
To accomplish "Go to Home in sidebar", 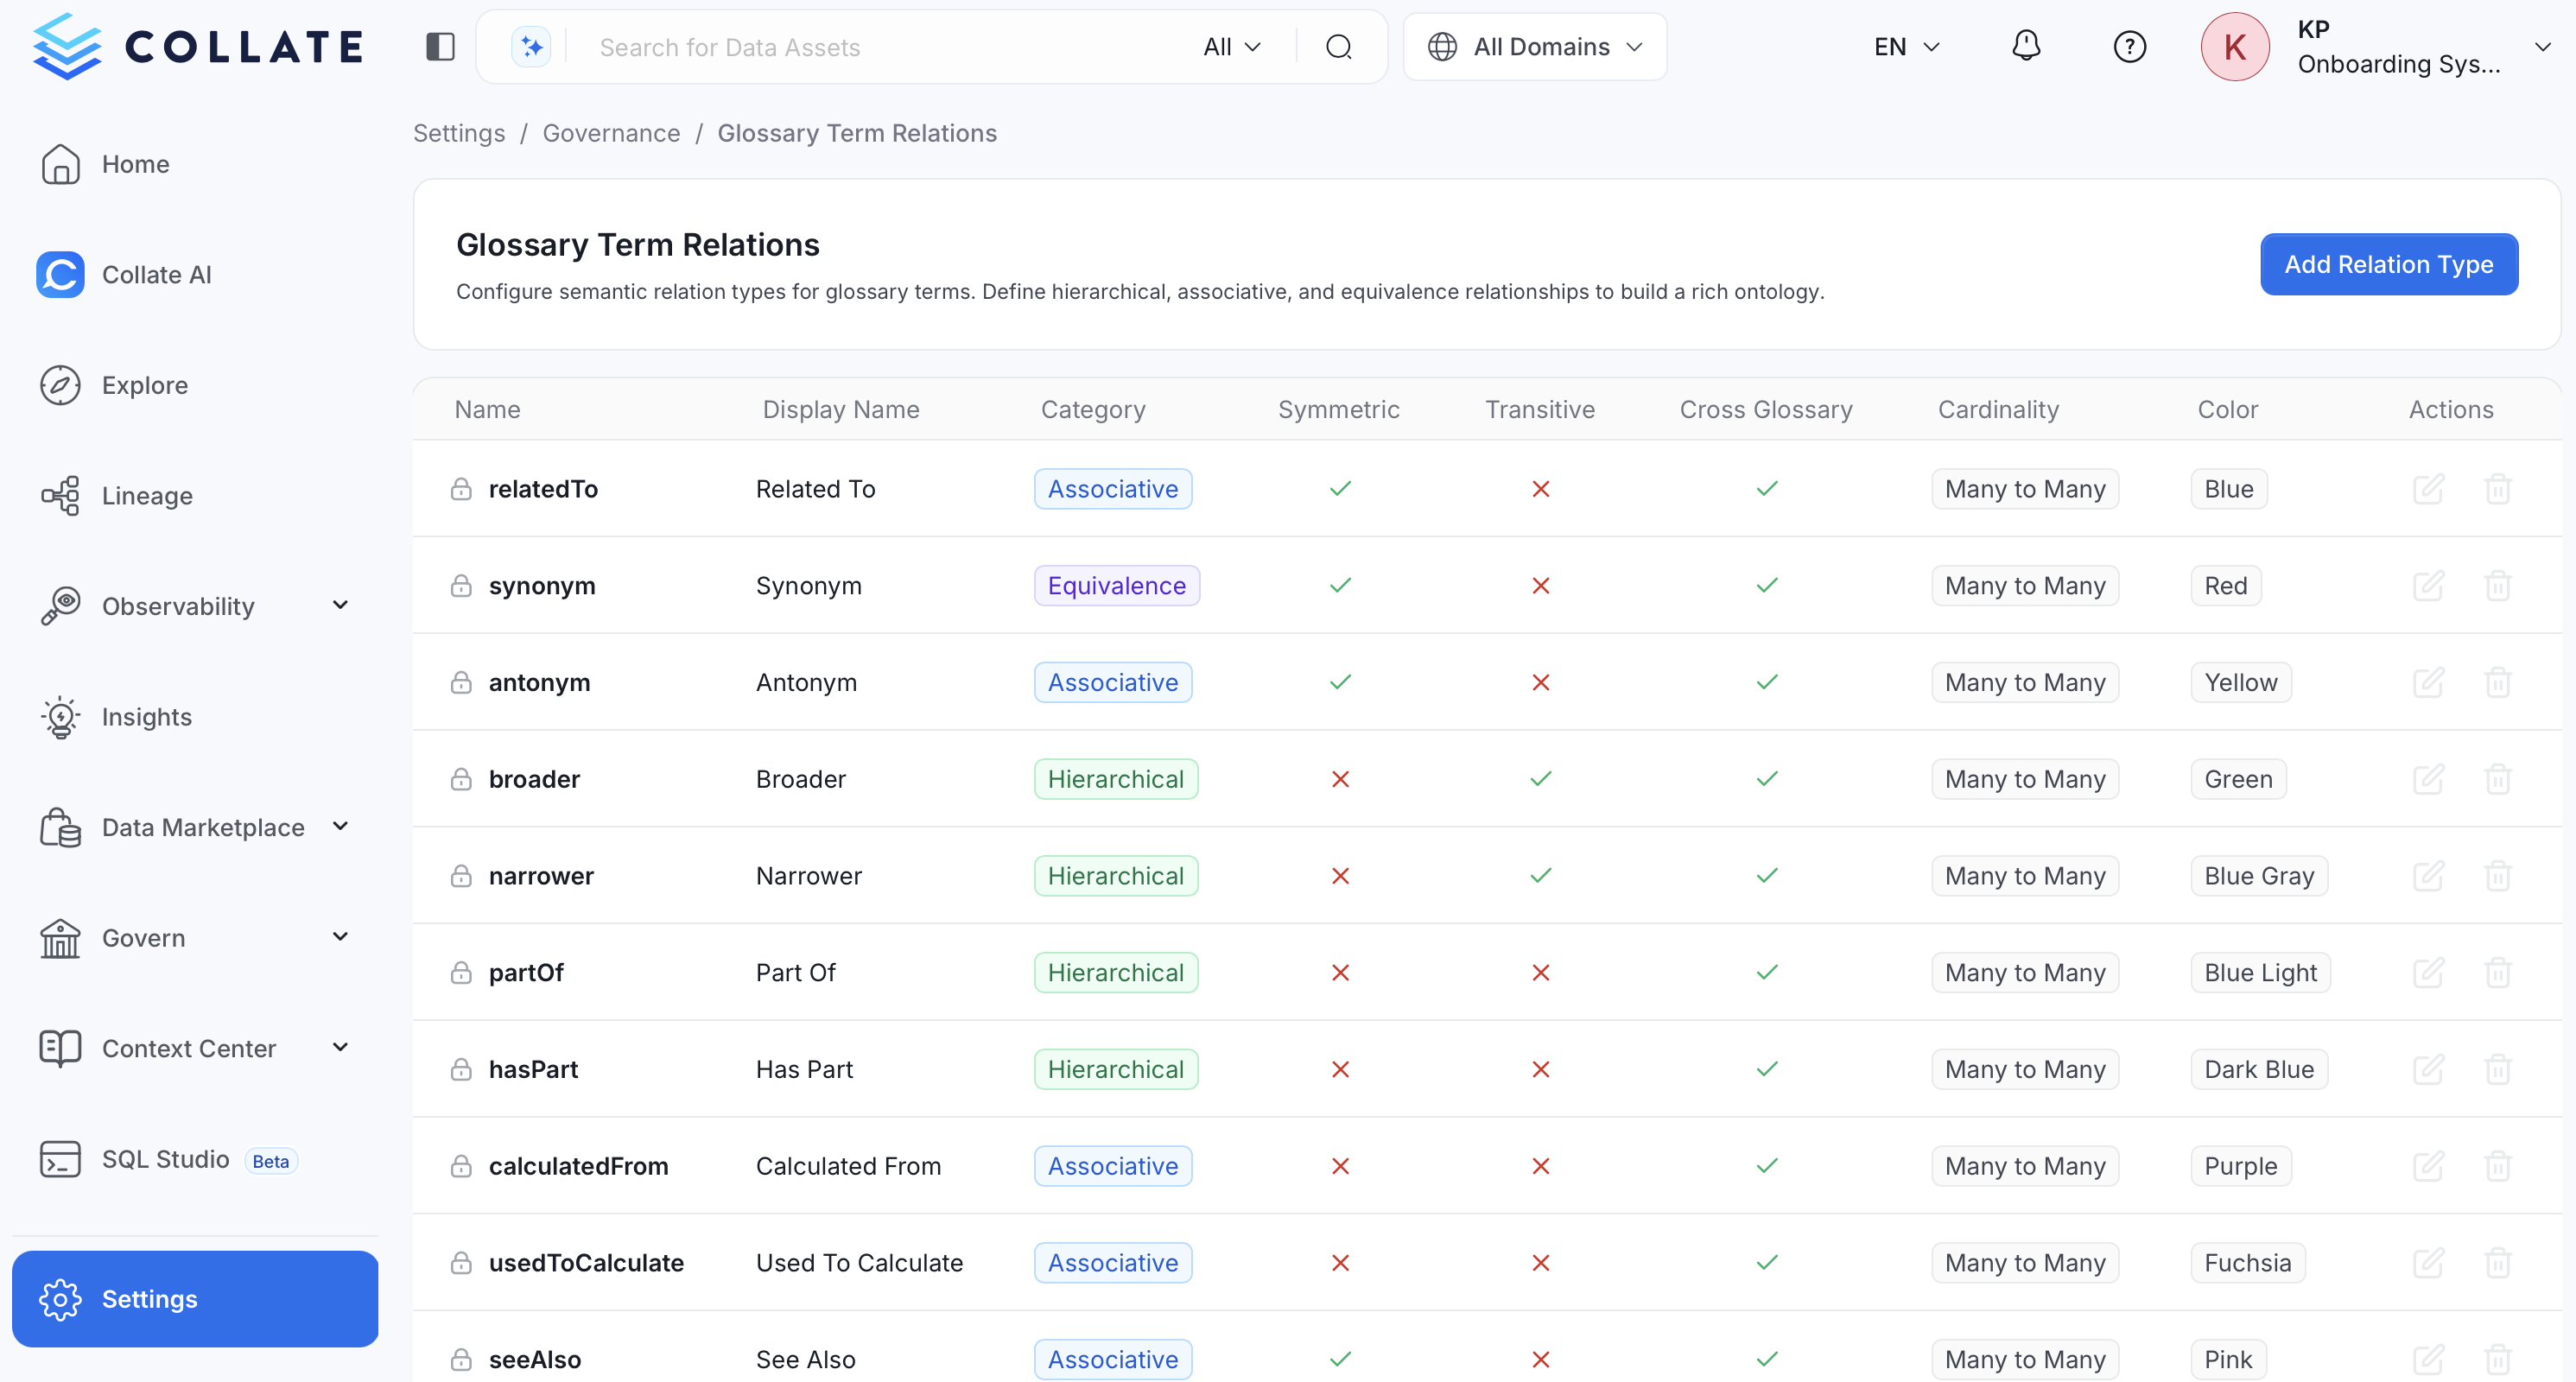I will click(195, 164).
